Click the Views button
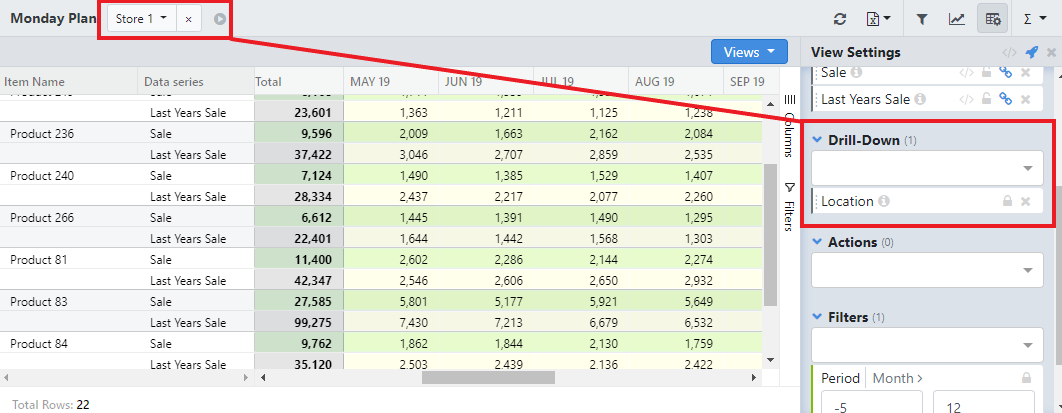This screenshot has height=413, width=1062. [x=750, y=52]
